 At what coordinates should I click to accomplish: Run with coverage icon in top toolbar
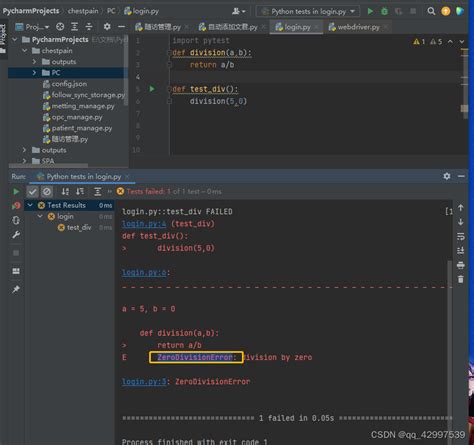398,11
